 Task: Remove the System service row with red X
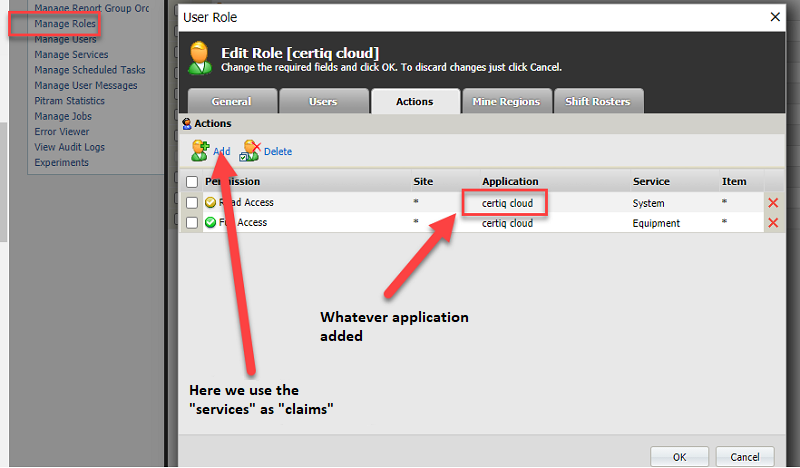click(773, 203)
